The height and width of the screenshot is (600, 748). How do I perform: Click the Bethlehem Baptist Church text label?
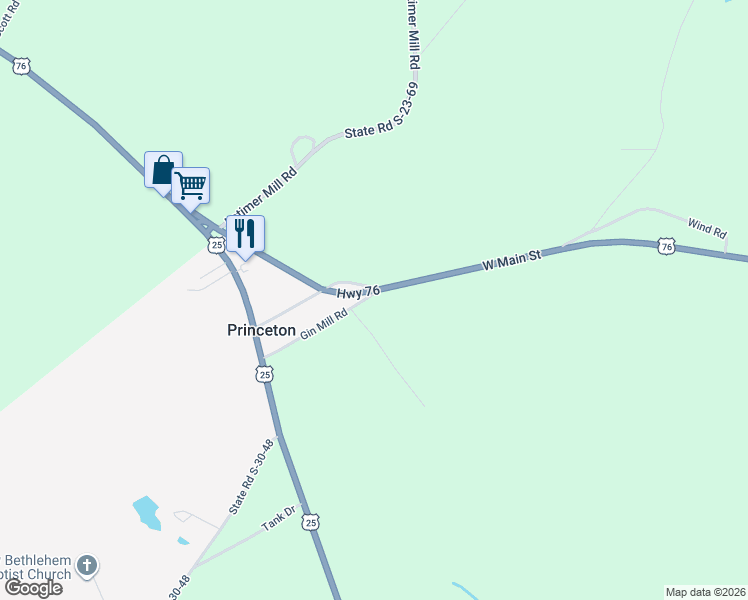tap(36, 567)
